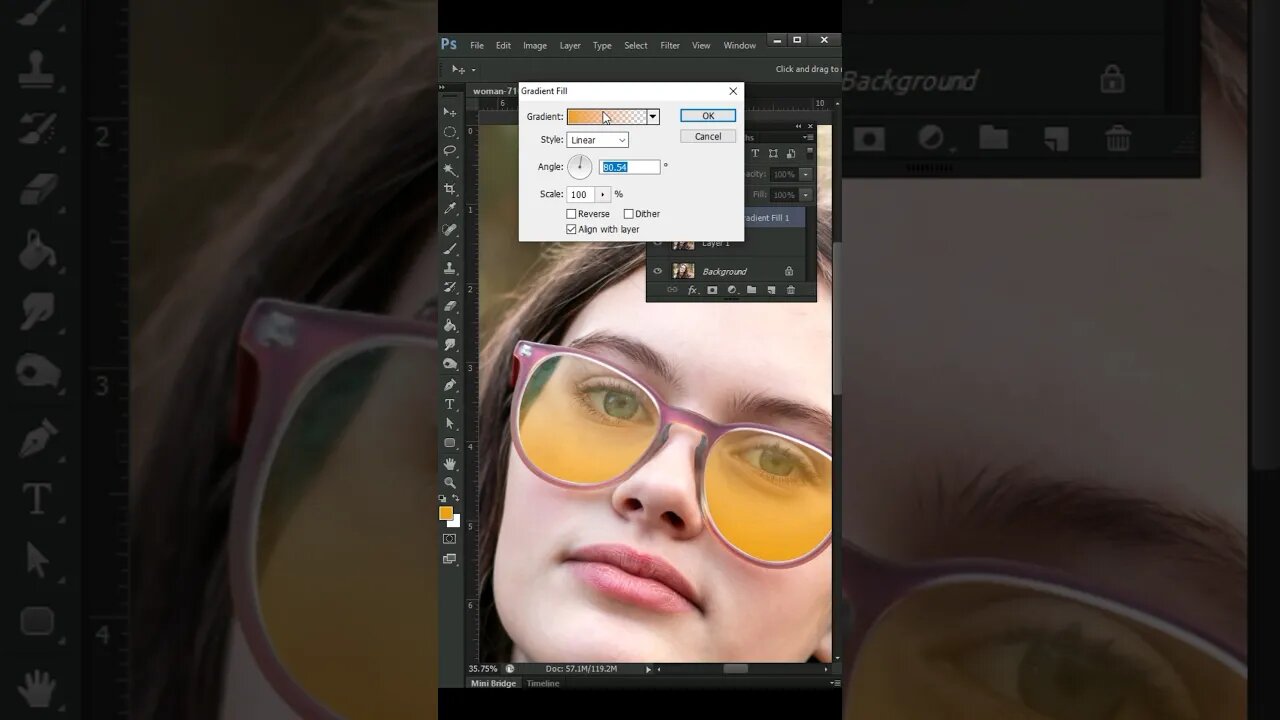The height and width of the screenshot is (720, 1280).
Task: Toggle the layer filtering switch
Action: click(809, 153)
